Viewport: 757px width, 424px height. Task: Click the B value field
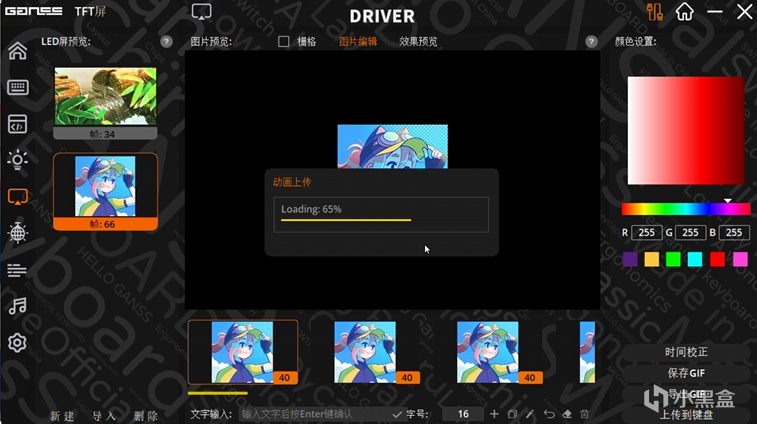click(x=734, y=233)
